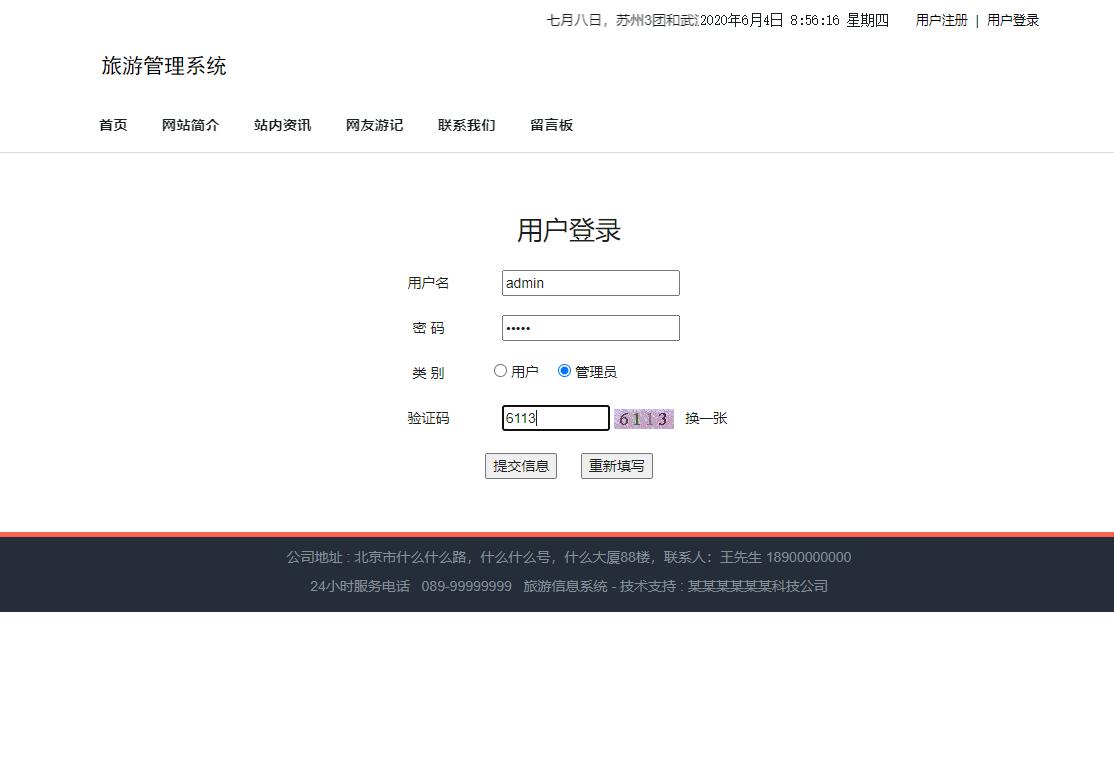The height and width of the screenshot is (758, 1114).
Task: Click into the 用户名 username field
Action: pyautogui.click(x=590, y=283)
